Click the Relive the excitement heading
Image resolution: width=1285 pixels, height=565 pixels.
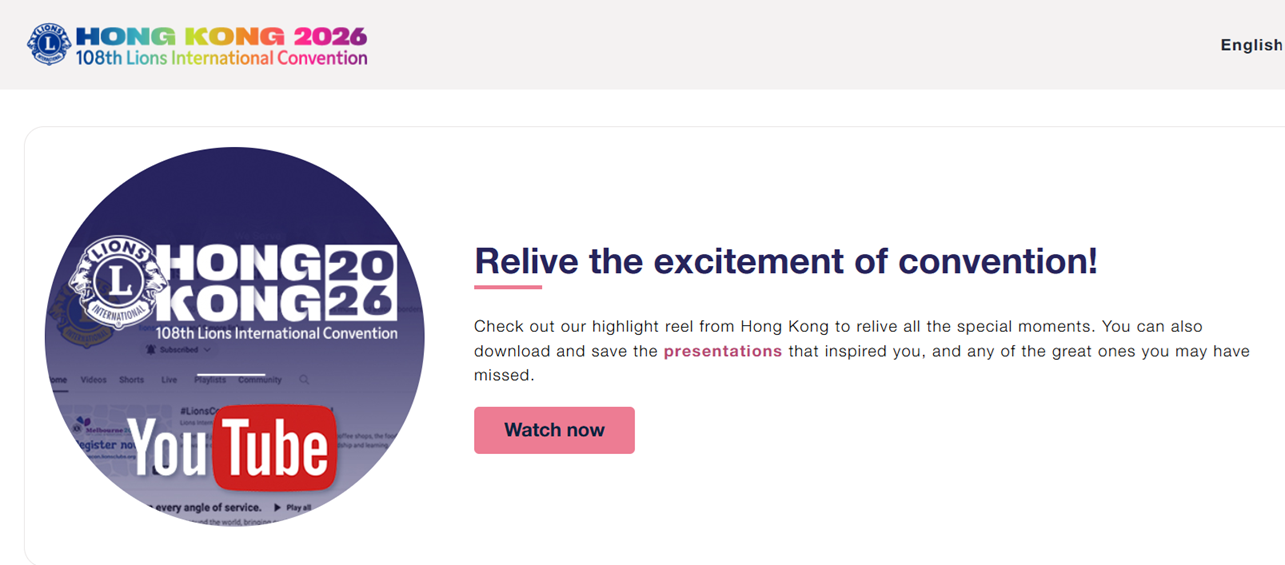tap(786, 261)
